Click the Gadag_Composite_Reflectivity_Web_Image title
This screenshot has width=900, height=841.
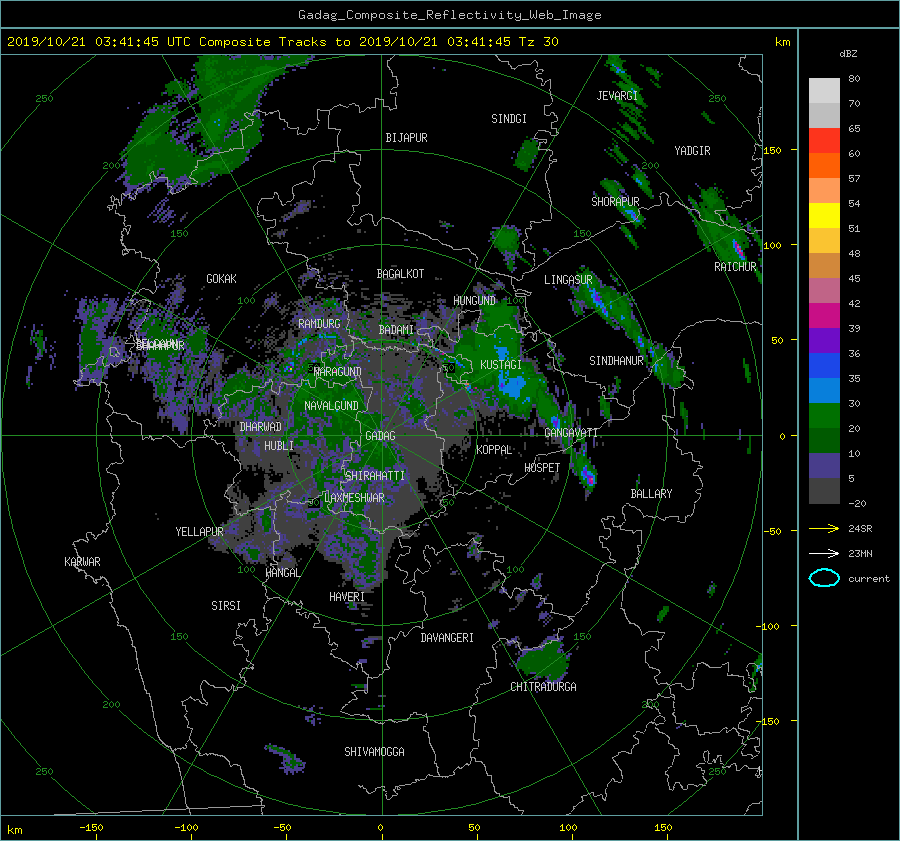click(x=449, y=15)
